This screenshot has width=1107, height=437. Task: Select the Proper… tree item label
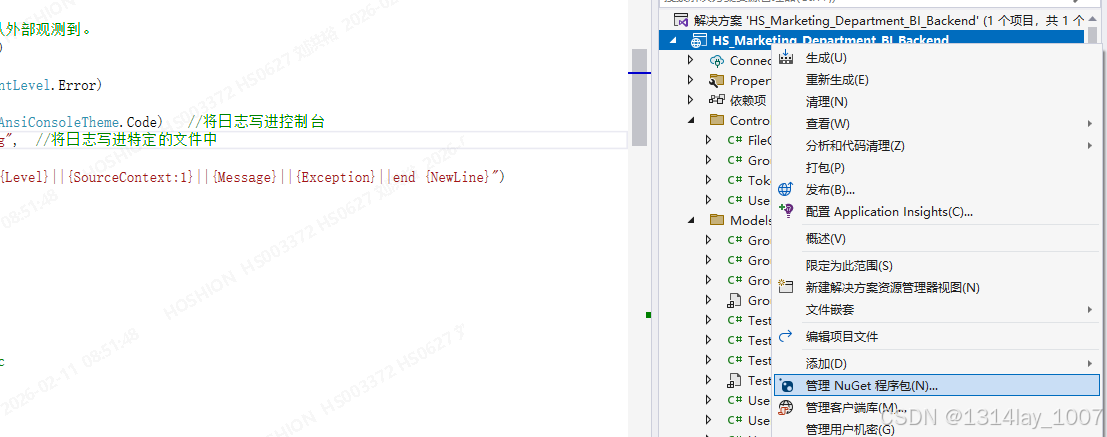pos(751,80)
